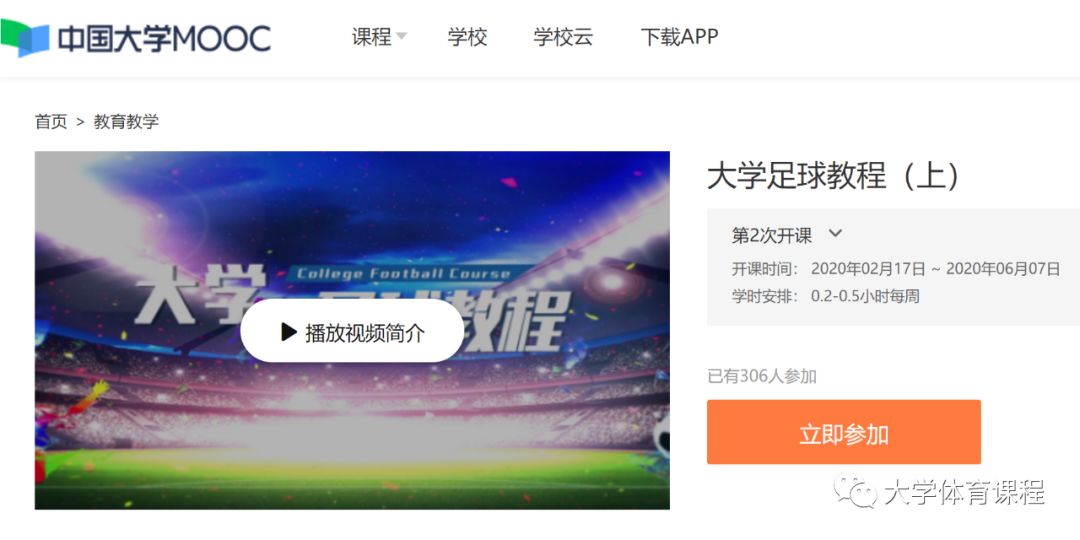1080x540 pixels.
Task: Select 下载APP in the top navigation
Action: pyautogui.click(x=679, y=37)
